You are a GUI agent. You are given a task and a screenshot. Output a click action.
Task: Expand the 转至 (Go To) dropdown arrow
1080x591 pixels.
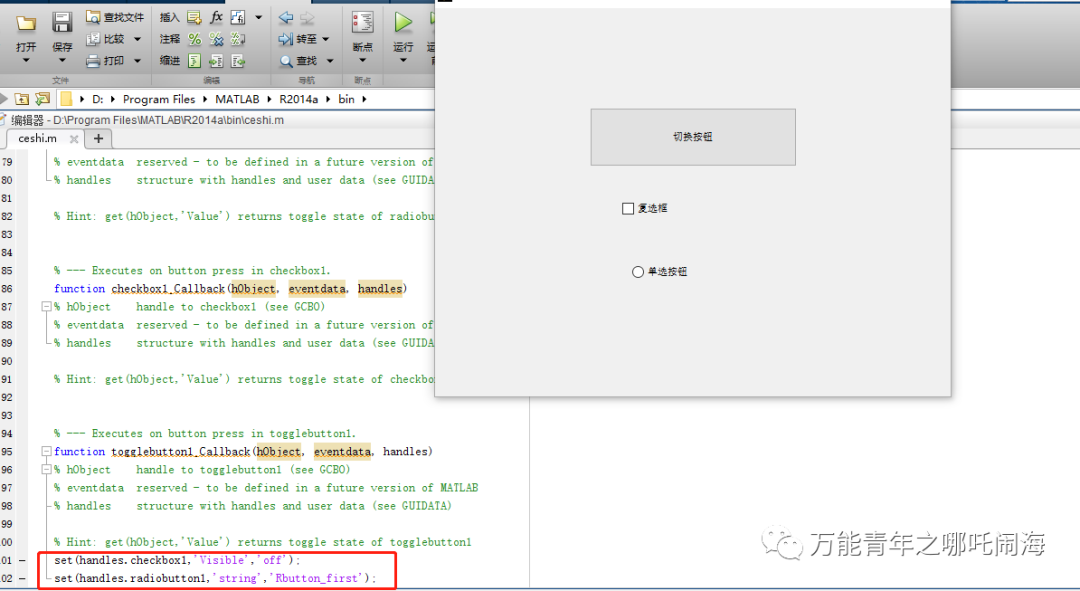click(x=326, y=39)
